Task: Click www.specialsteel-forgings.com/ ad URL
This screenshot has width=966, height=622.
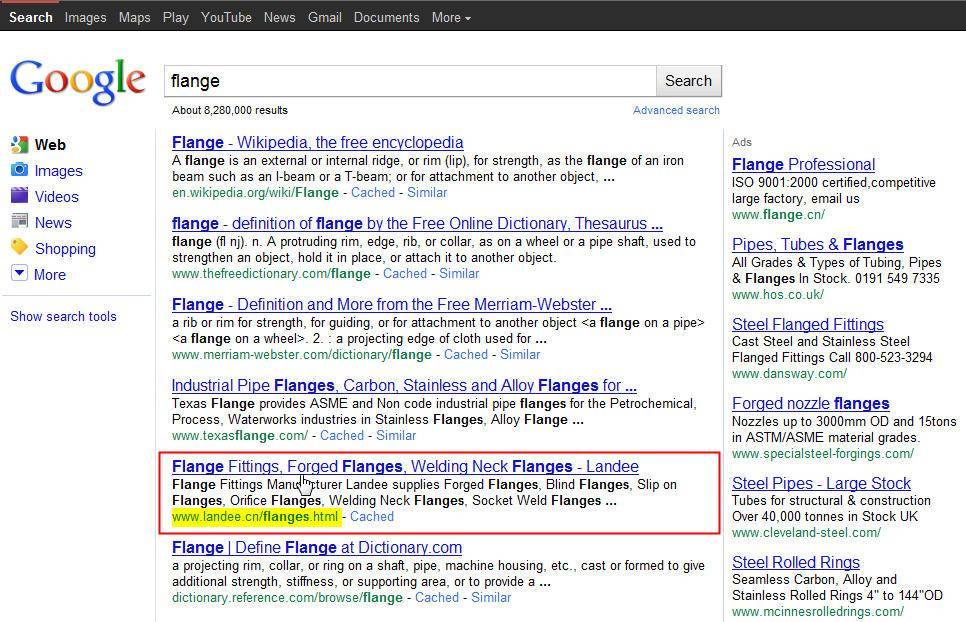Action: [x=823, y=454]
